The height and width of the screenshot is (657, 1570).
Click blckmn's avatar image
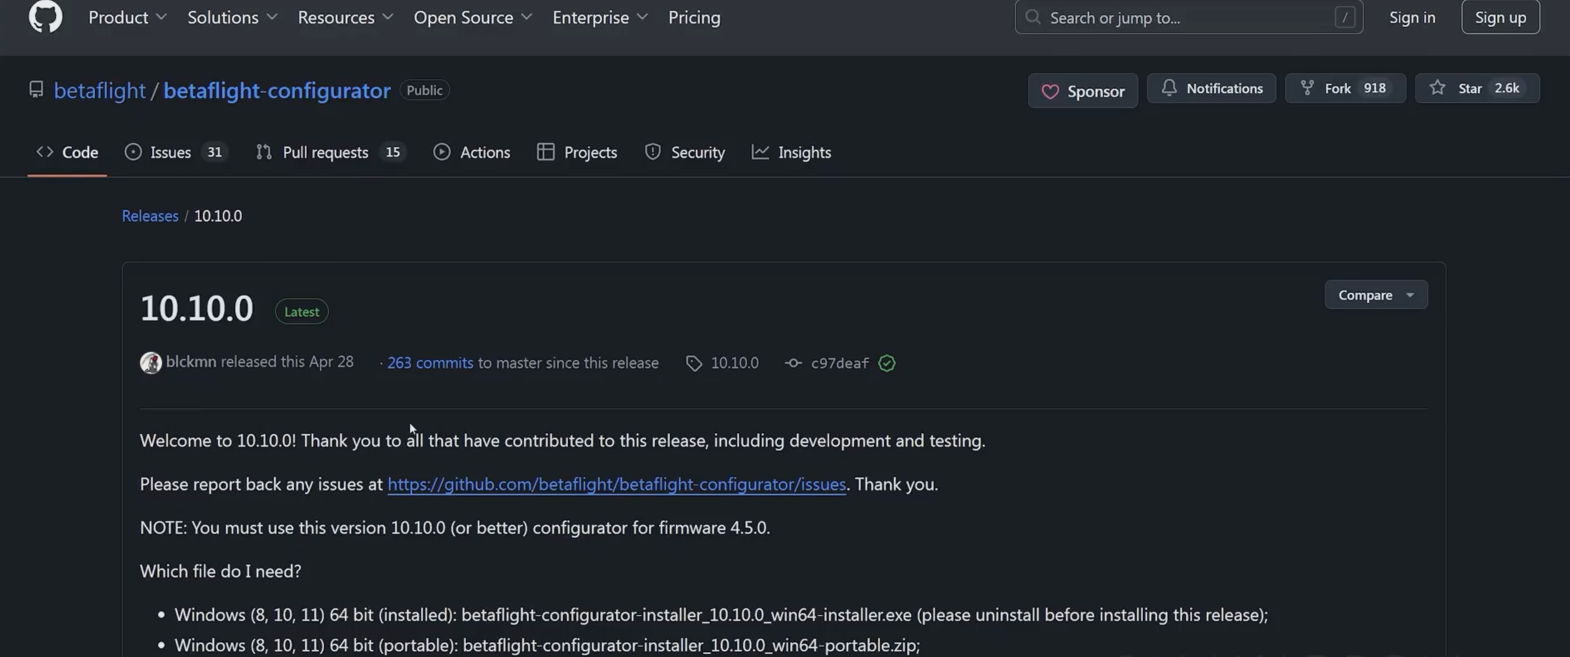(151, 363)
